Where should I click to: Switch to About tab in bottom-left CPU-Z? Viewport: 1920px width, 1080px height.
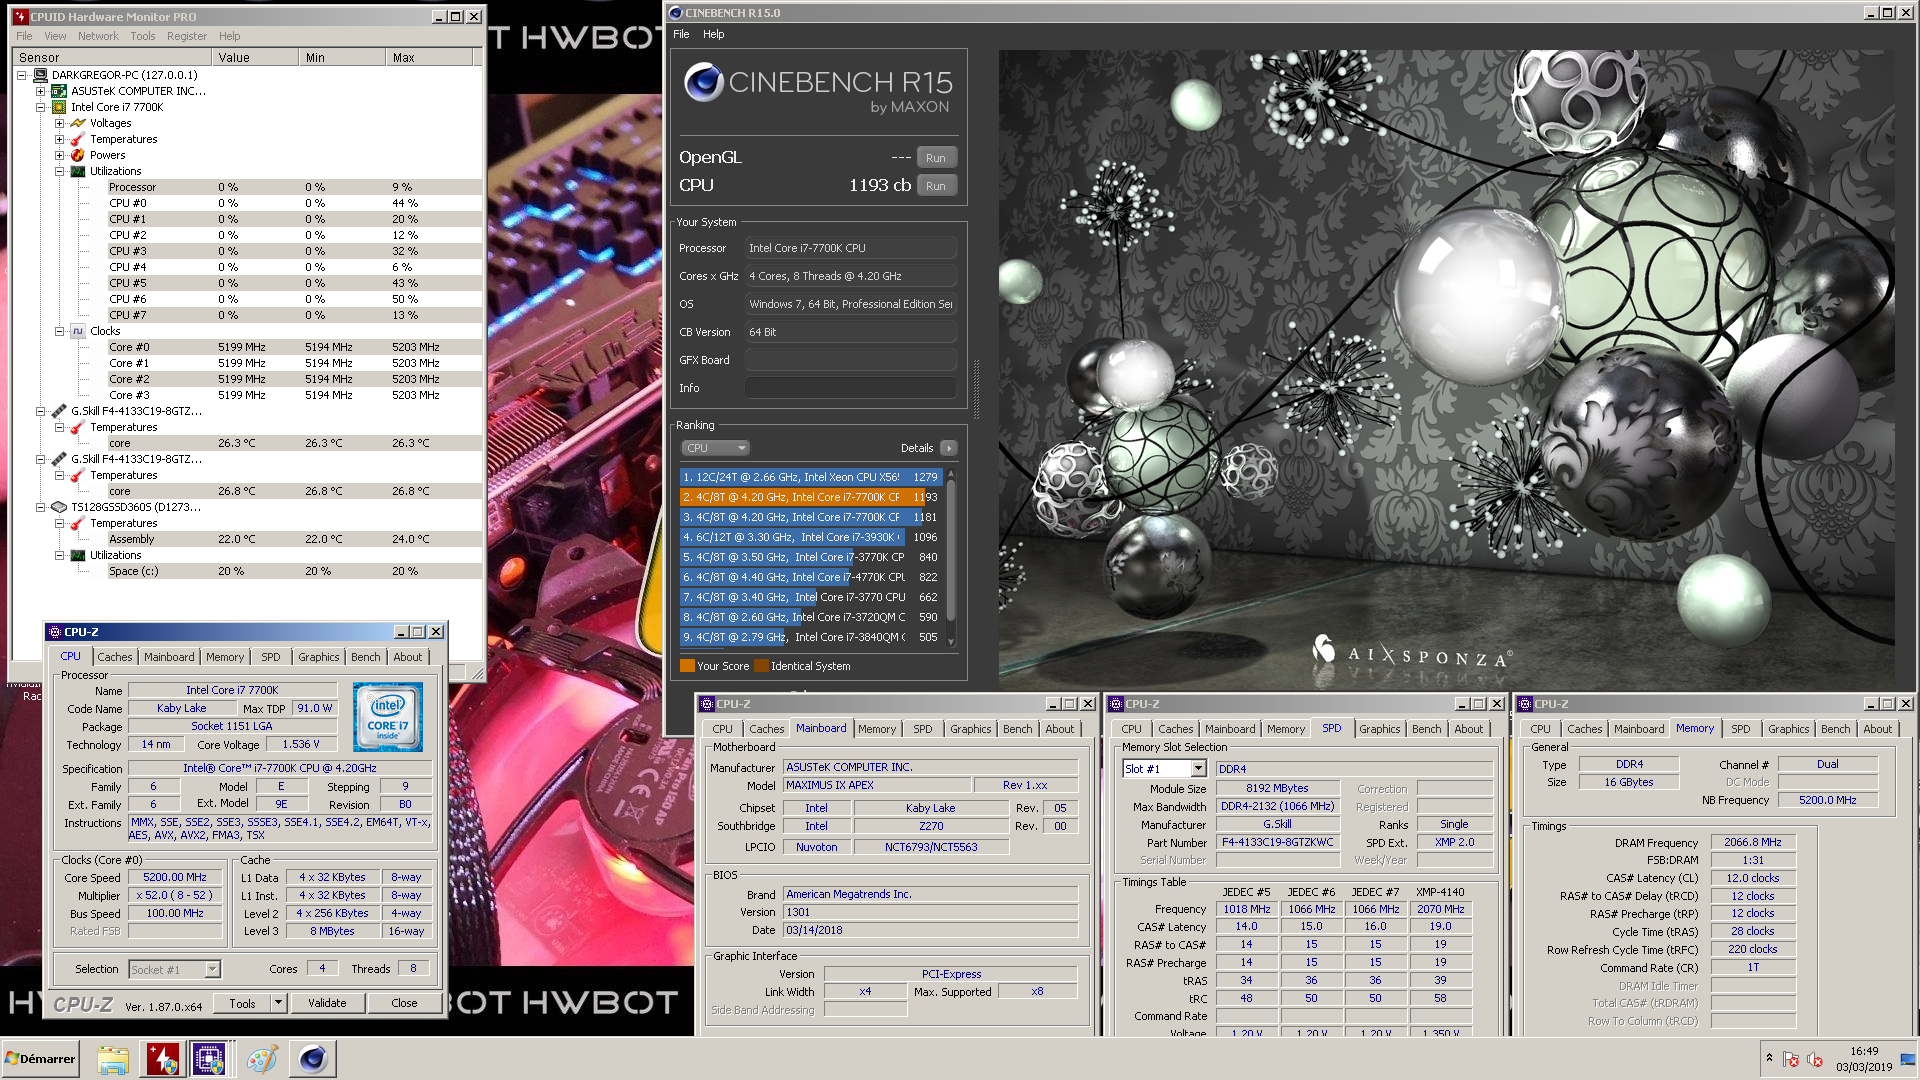click(407, 657)
